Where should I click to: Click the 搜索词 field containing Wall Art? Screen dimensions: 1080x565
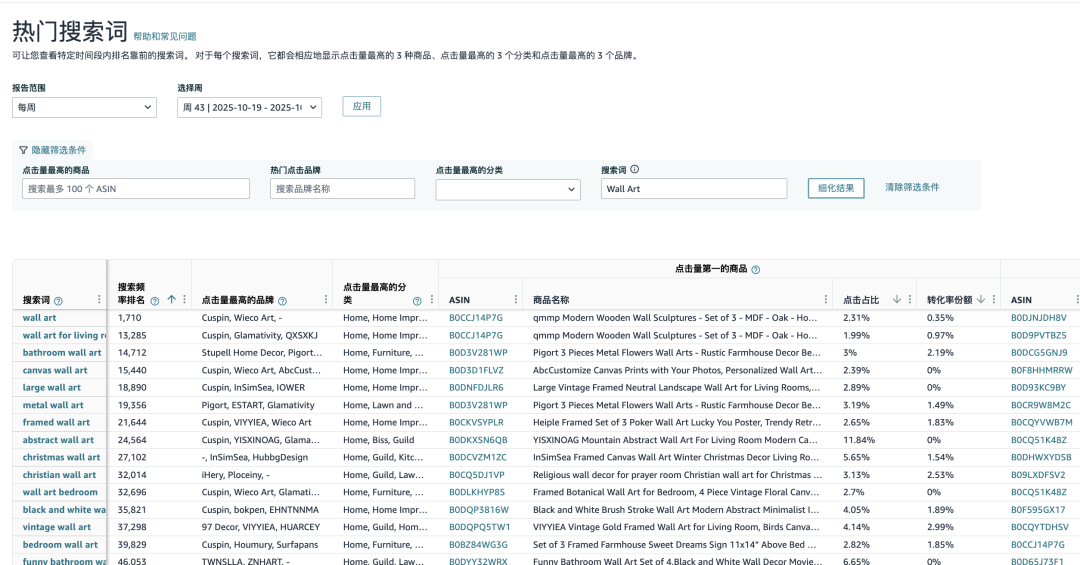click(694, 189)
